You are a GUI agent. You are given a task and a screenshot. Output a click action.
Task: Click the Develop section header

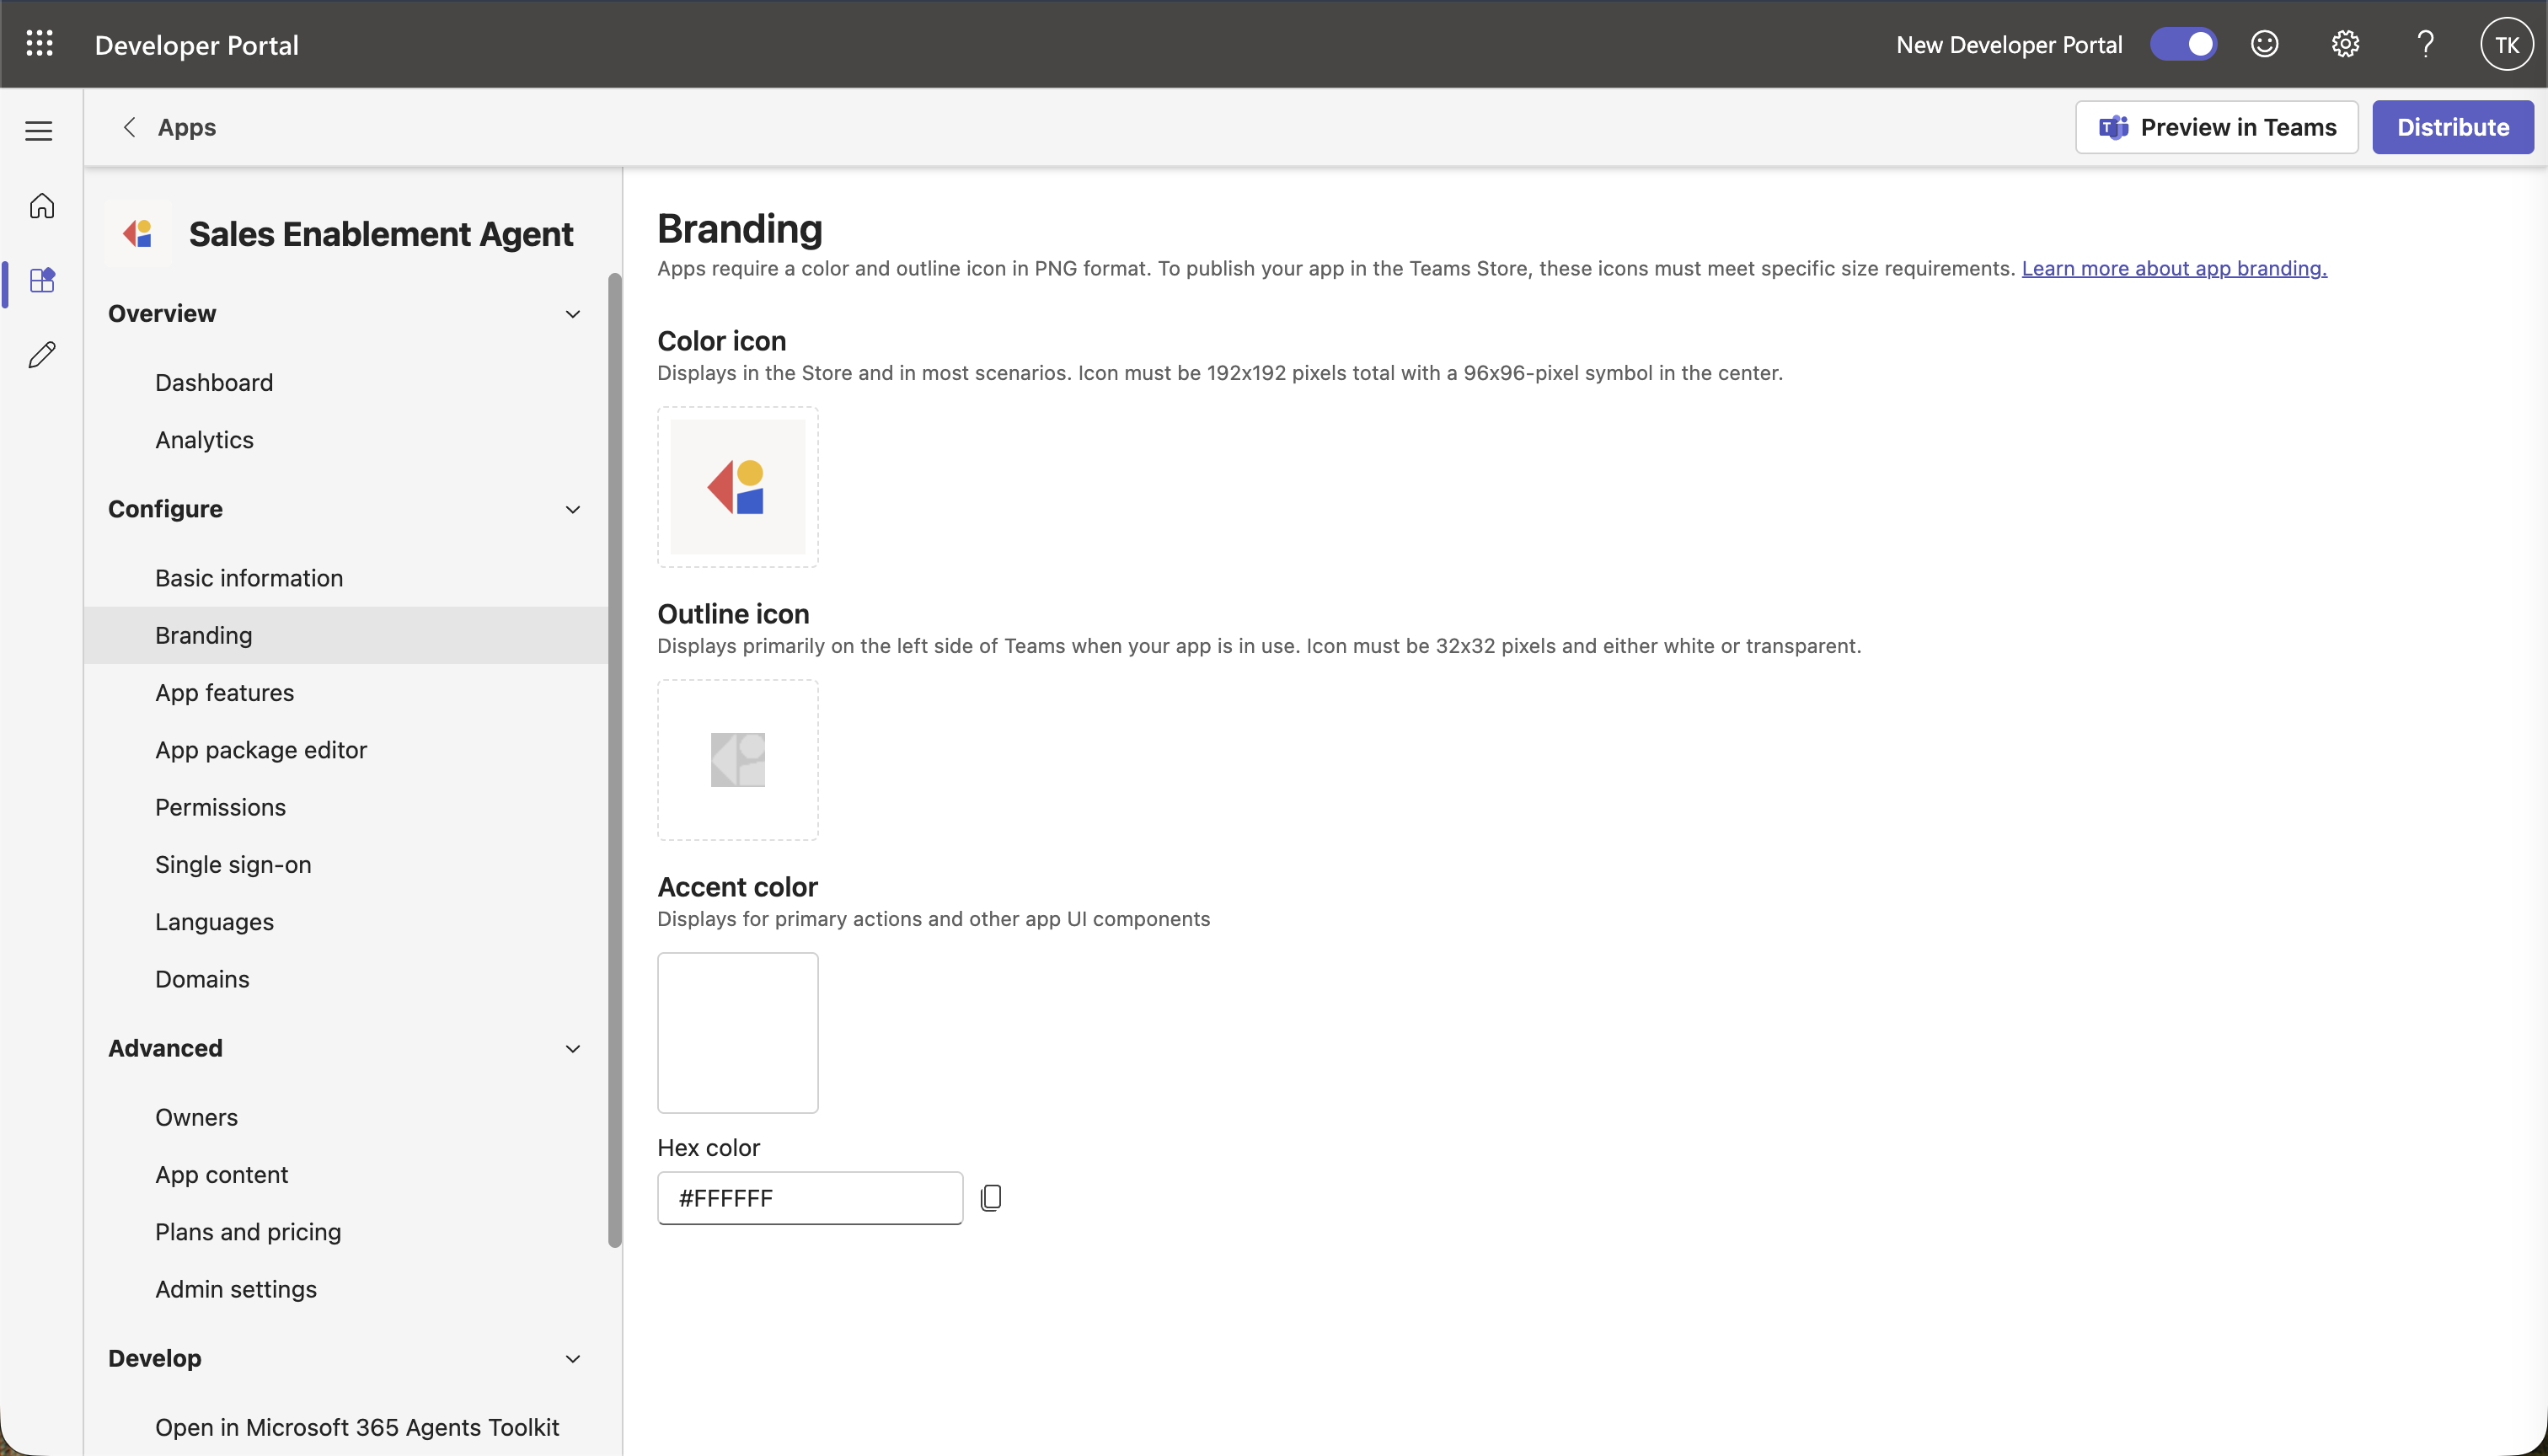click(x=155, y=1359)
